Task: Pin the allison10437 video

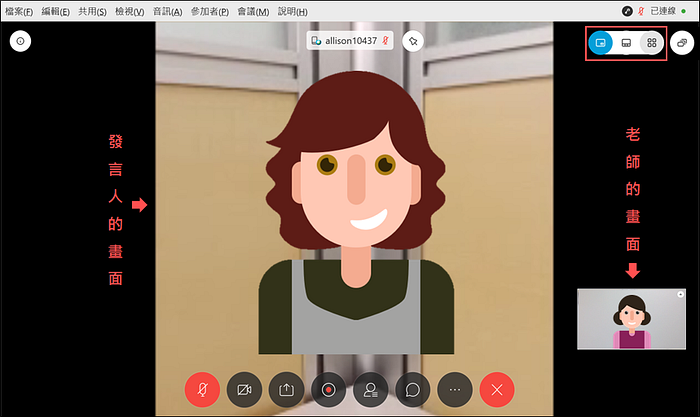Action: (413, 42)
